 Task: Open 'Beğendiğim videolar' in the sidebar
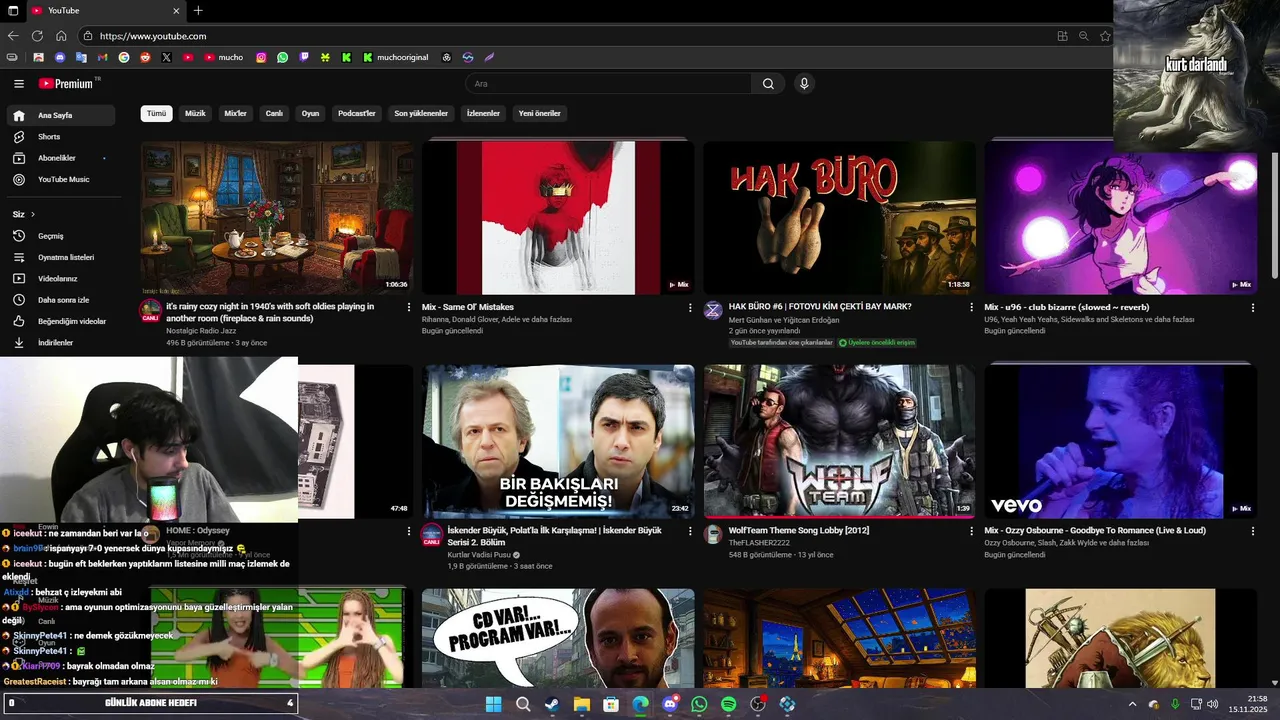(x=61, y=322)
